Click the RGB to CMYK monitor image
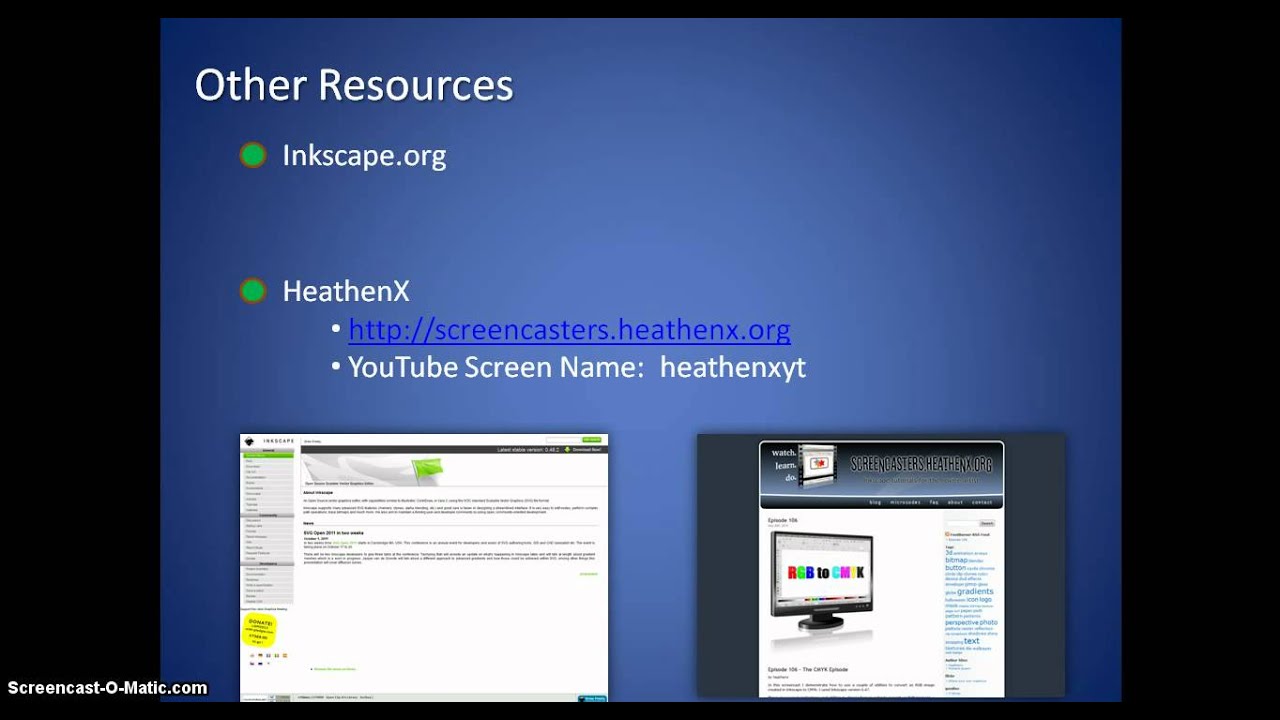Viewport: 1280px width, 720px height. pos(822,580)
